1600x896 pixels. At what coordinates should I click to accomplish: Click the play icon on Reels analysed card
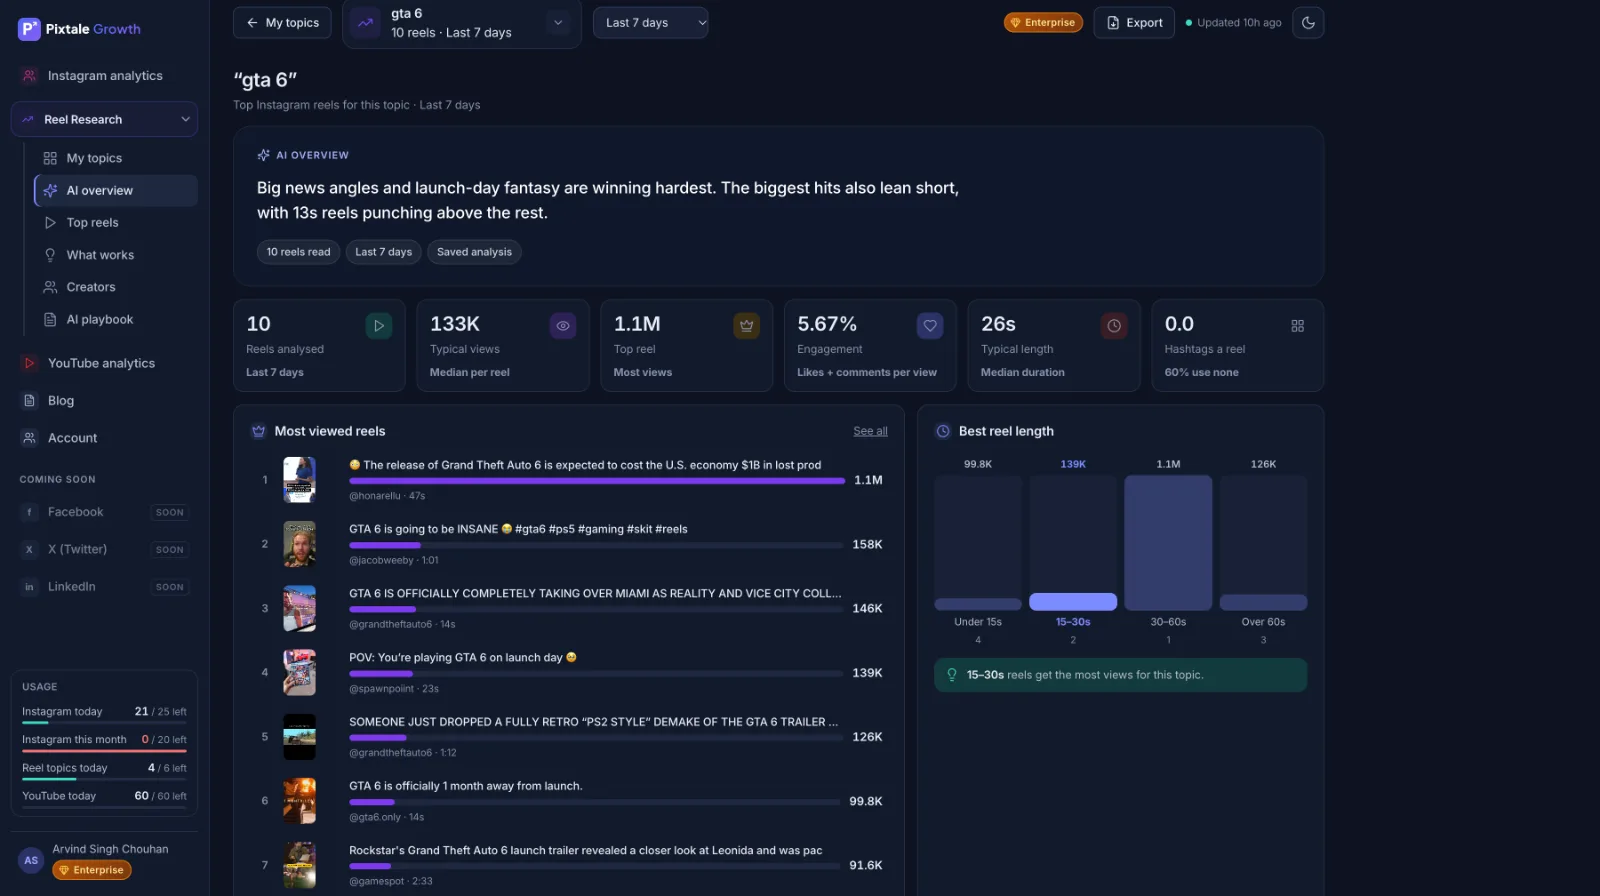click(379, 326)
